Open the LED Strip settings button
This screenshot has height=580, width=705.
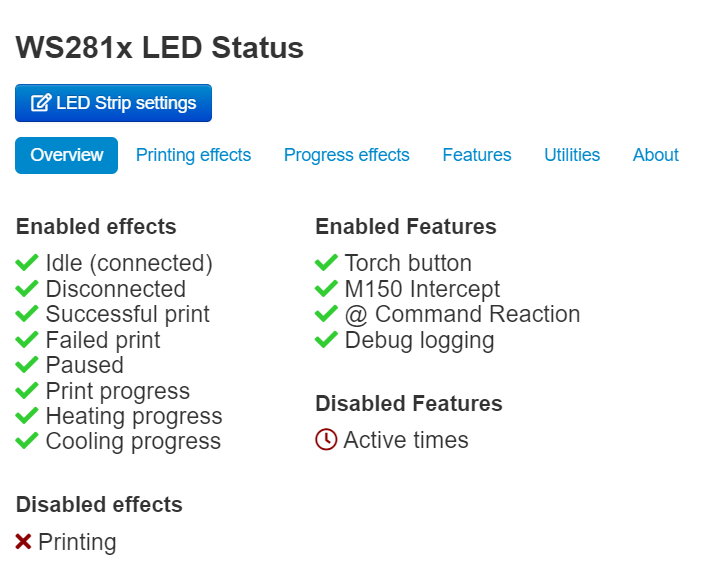coord(113,103)
